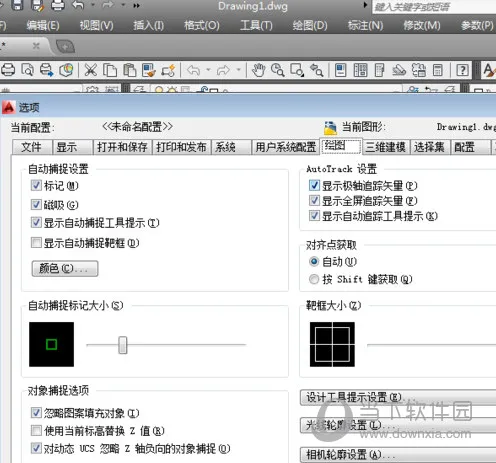Open the 标注(N) menu
The image size is (496, 463).
(x=365, y=25)
